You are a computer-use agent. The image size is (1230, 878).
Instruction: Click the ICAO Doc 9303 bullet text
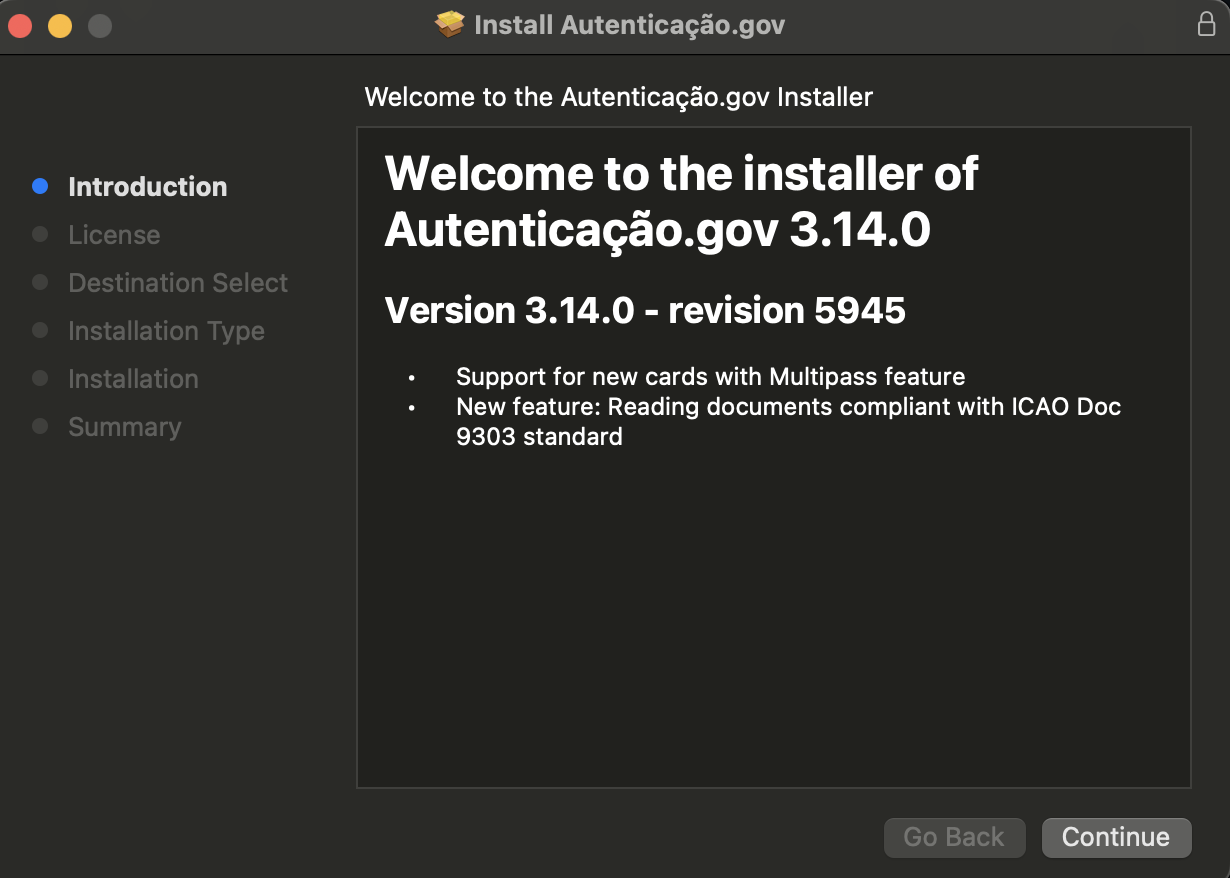(788, 421)
